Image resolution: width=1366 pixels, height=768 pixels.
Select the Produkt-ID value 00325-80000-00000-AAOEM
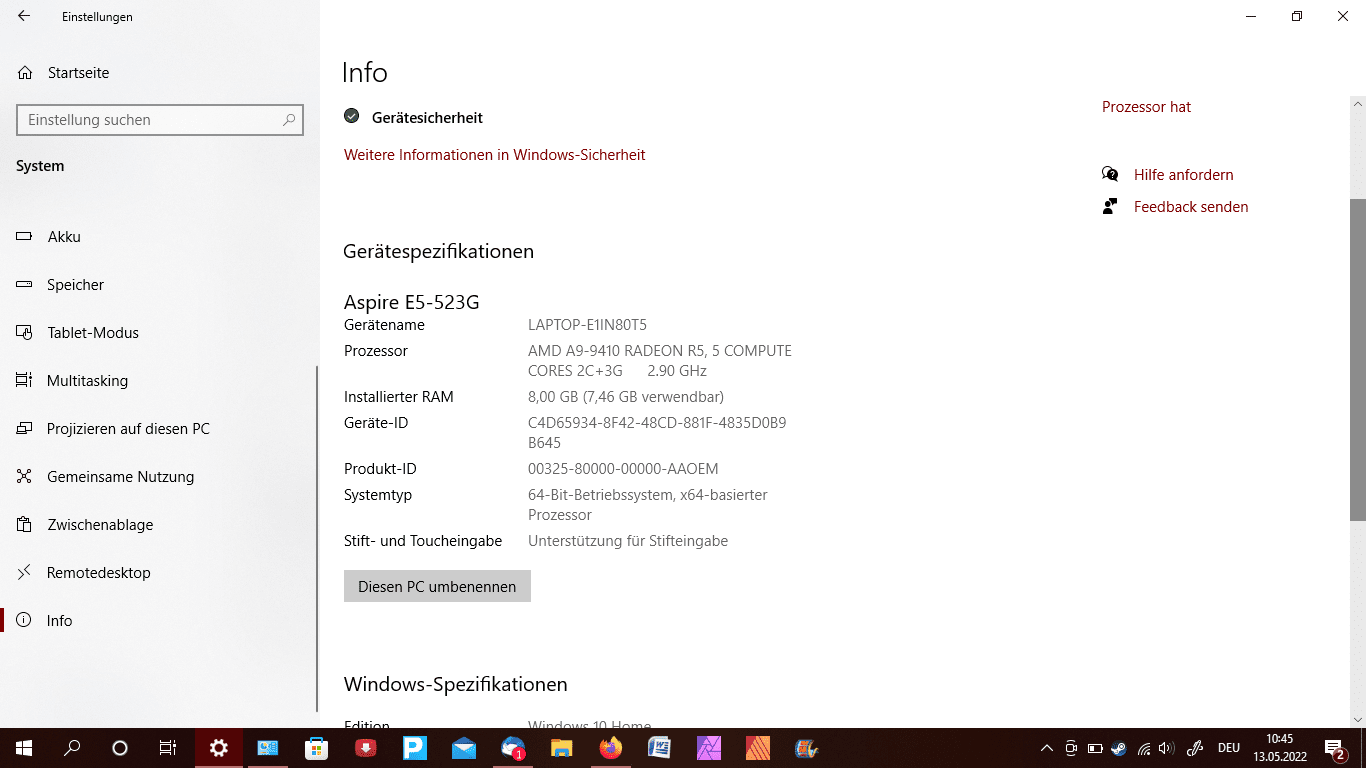623,469
